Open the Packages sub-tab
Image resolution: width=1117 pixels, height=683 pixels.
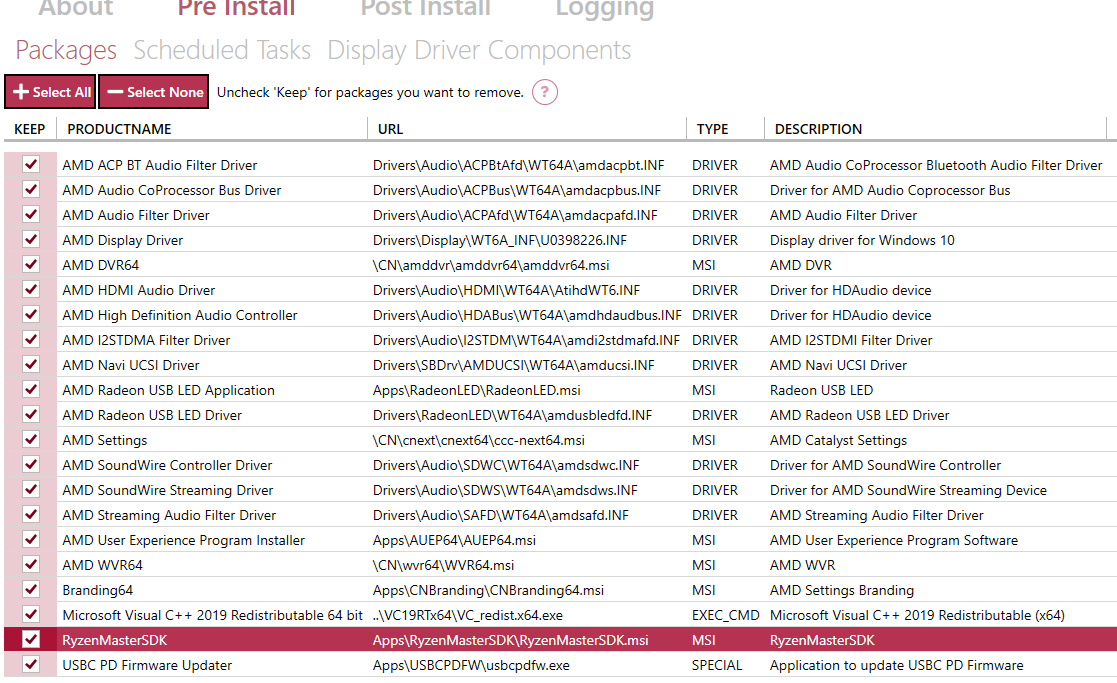(x=66, y=50)
